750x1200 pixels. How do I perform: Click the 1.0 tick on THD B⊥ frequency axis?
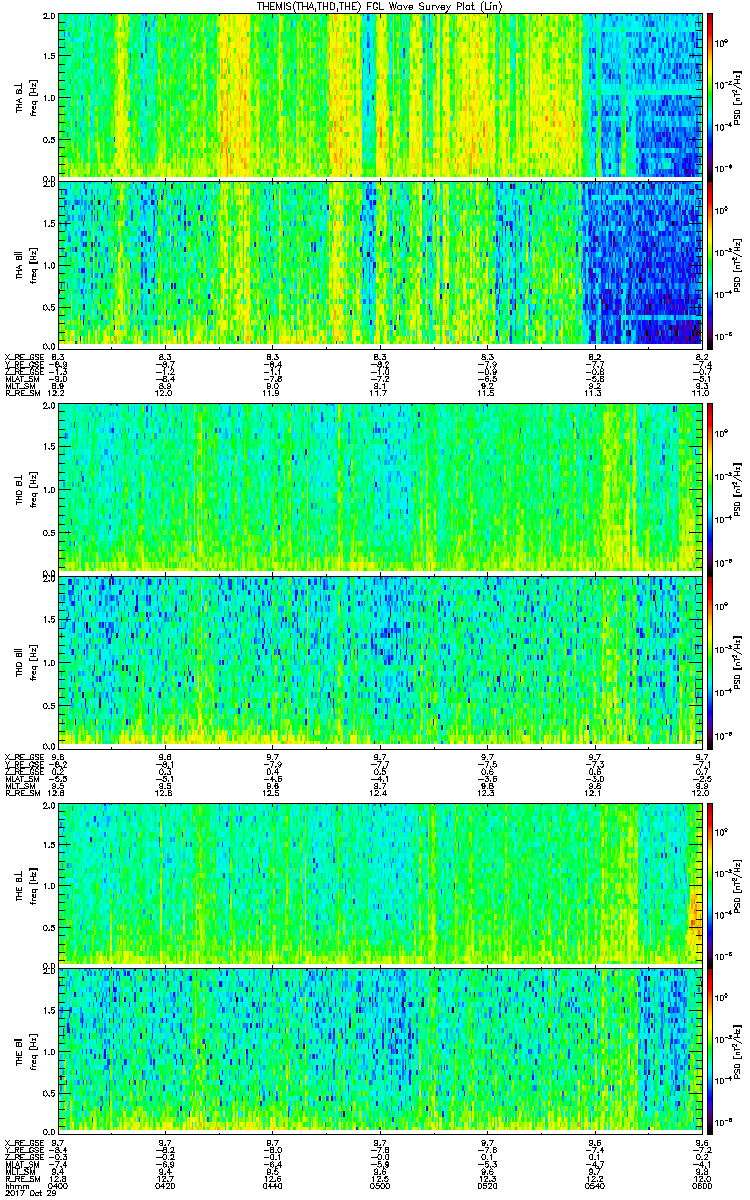coord(48,488)
